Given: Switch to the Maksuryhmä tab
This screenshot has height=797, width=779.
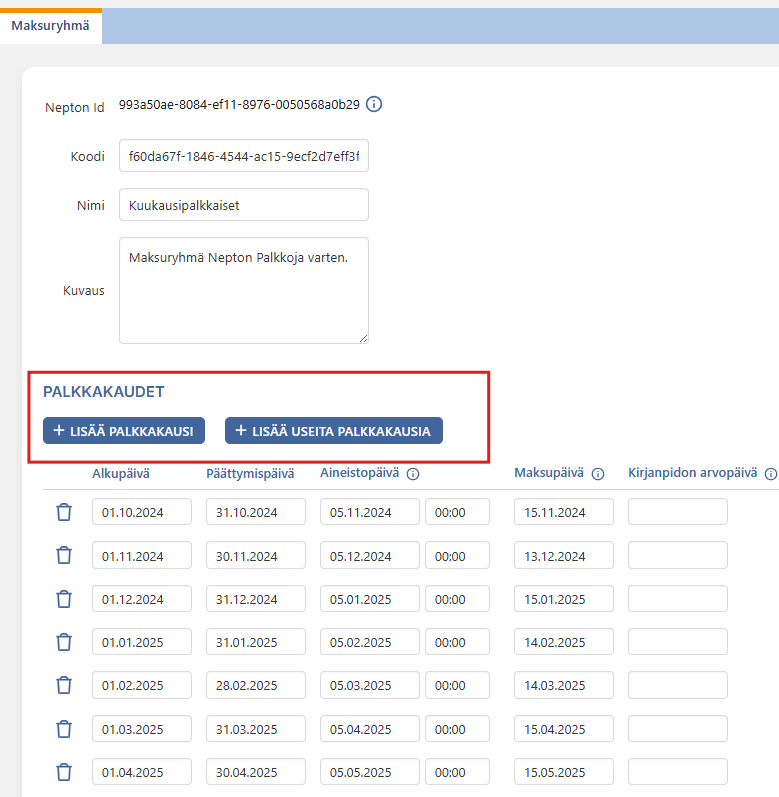Looking at the screenshot, I should 50,26.
